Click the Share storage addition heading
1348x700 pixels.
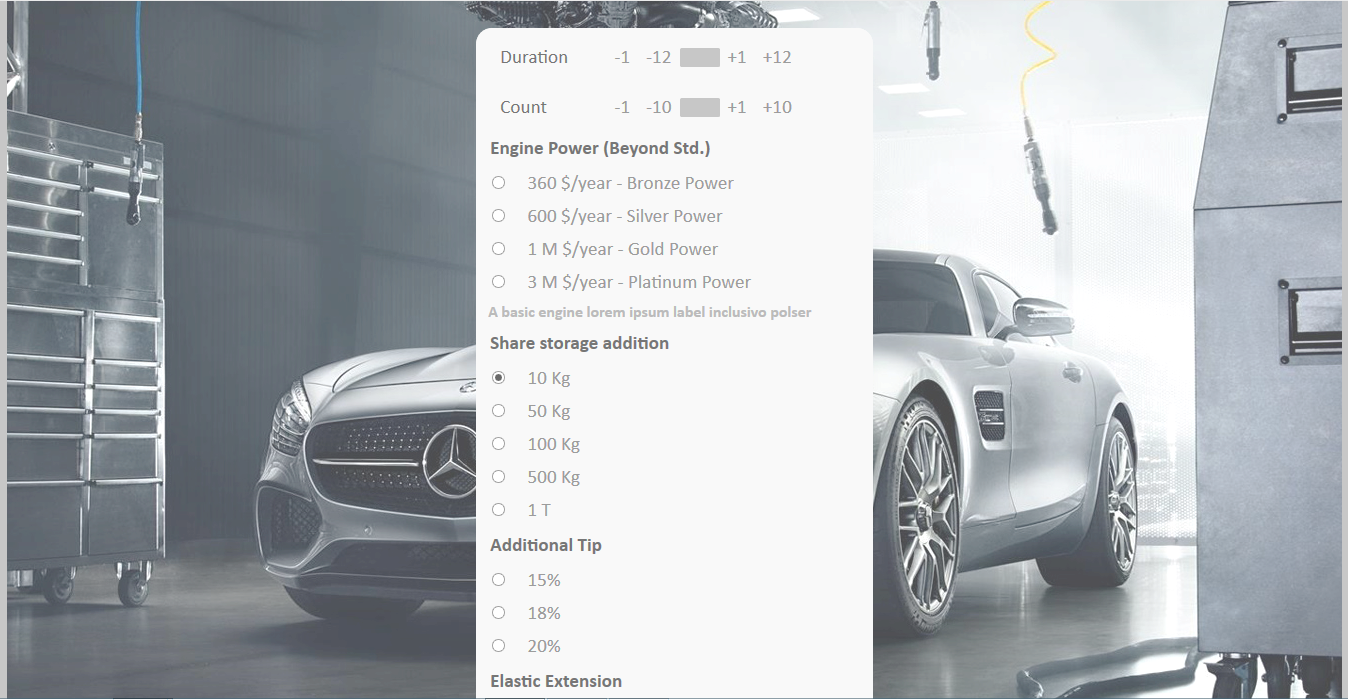(579, 343)
